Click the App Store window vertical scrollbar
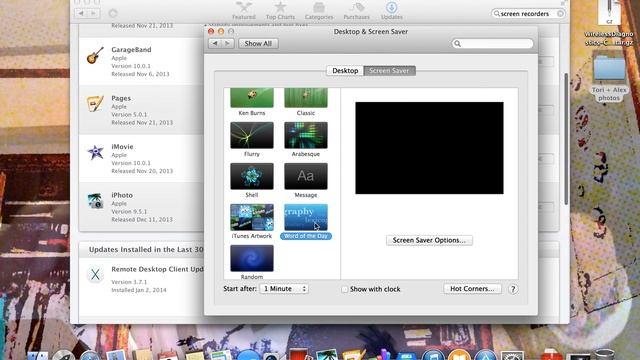The width and height of the screenshot is (640, 360). 566,139
